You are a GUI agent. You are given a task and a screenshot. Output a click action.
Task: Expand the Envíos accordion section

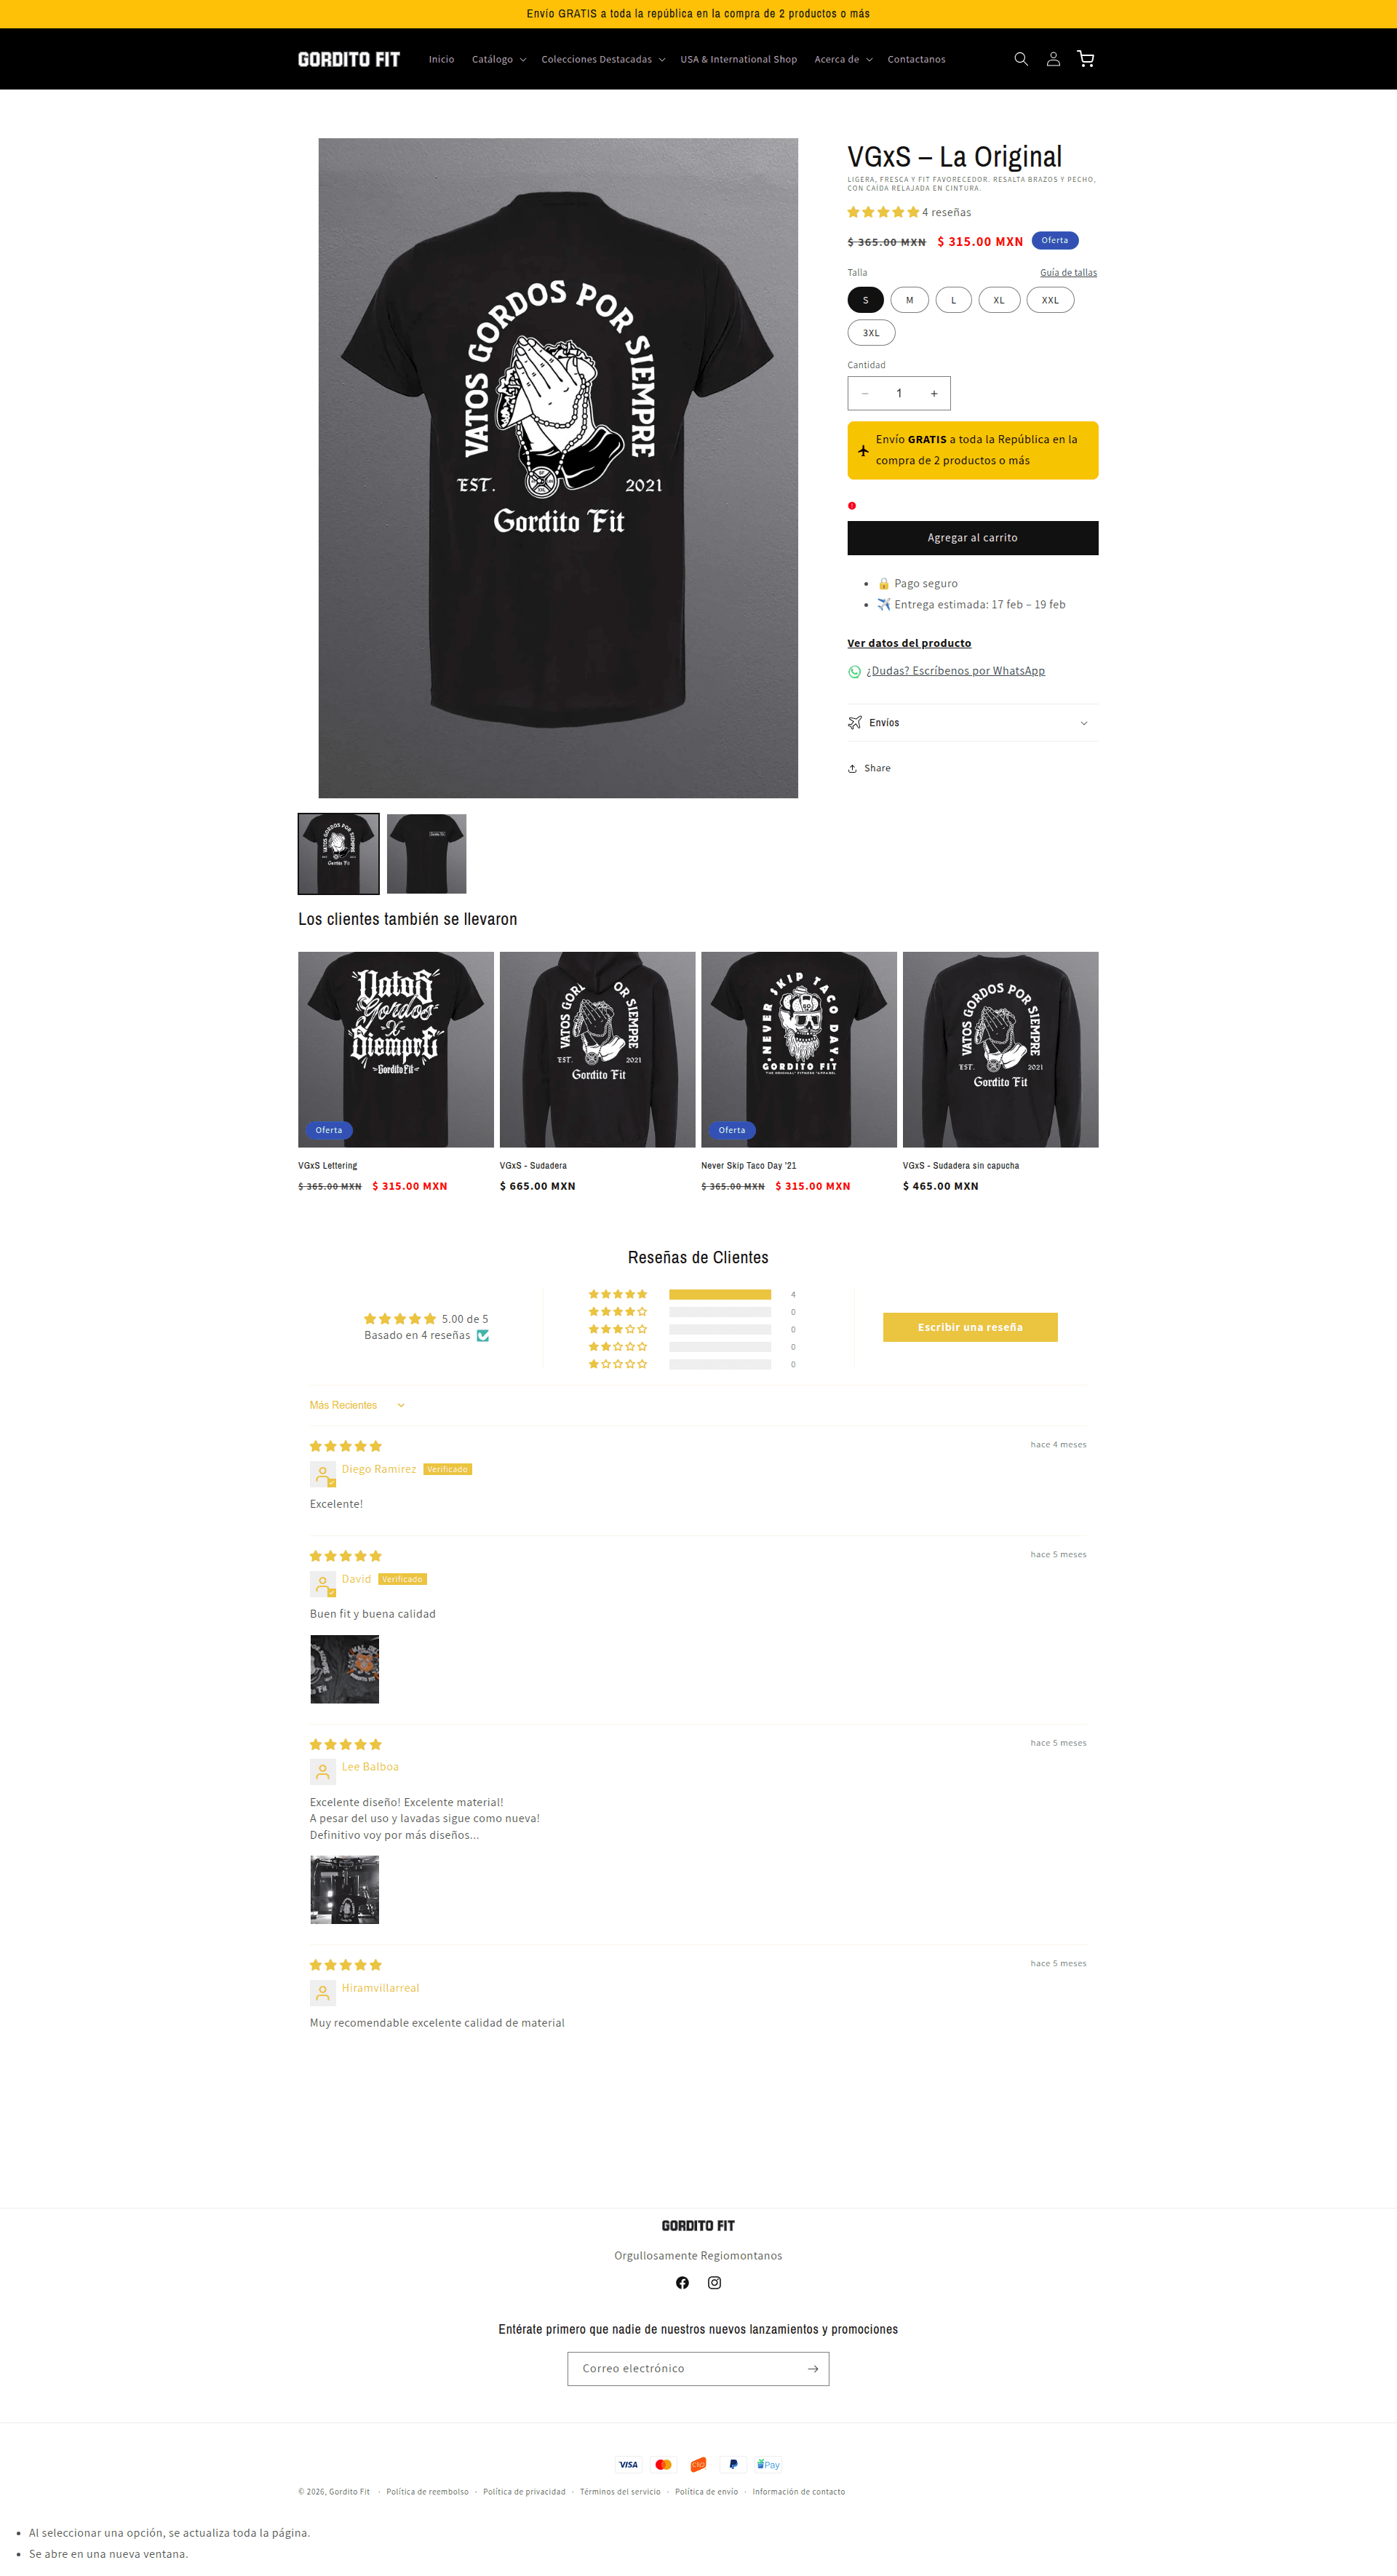pos(972,722)
